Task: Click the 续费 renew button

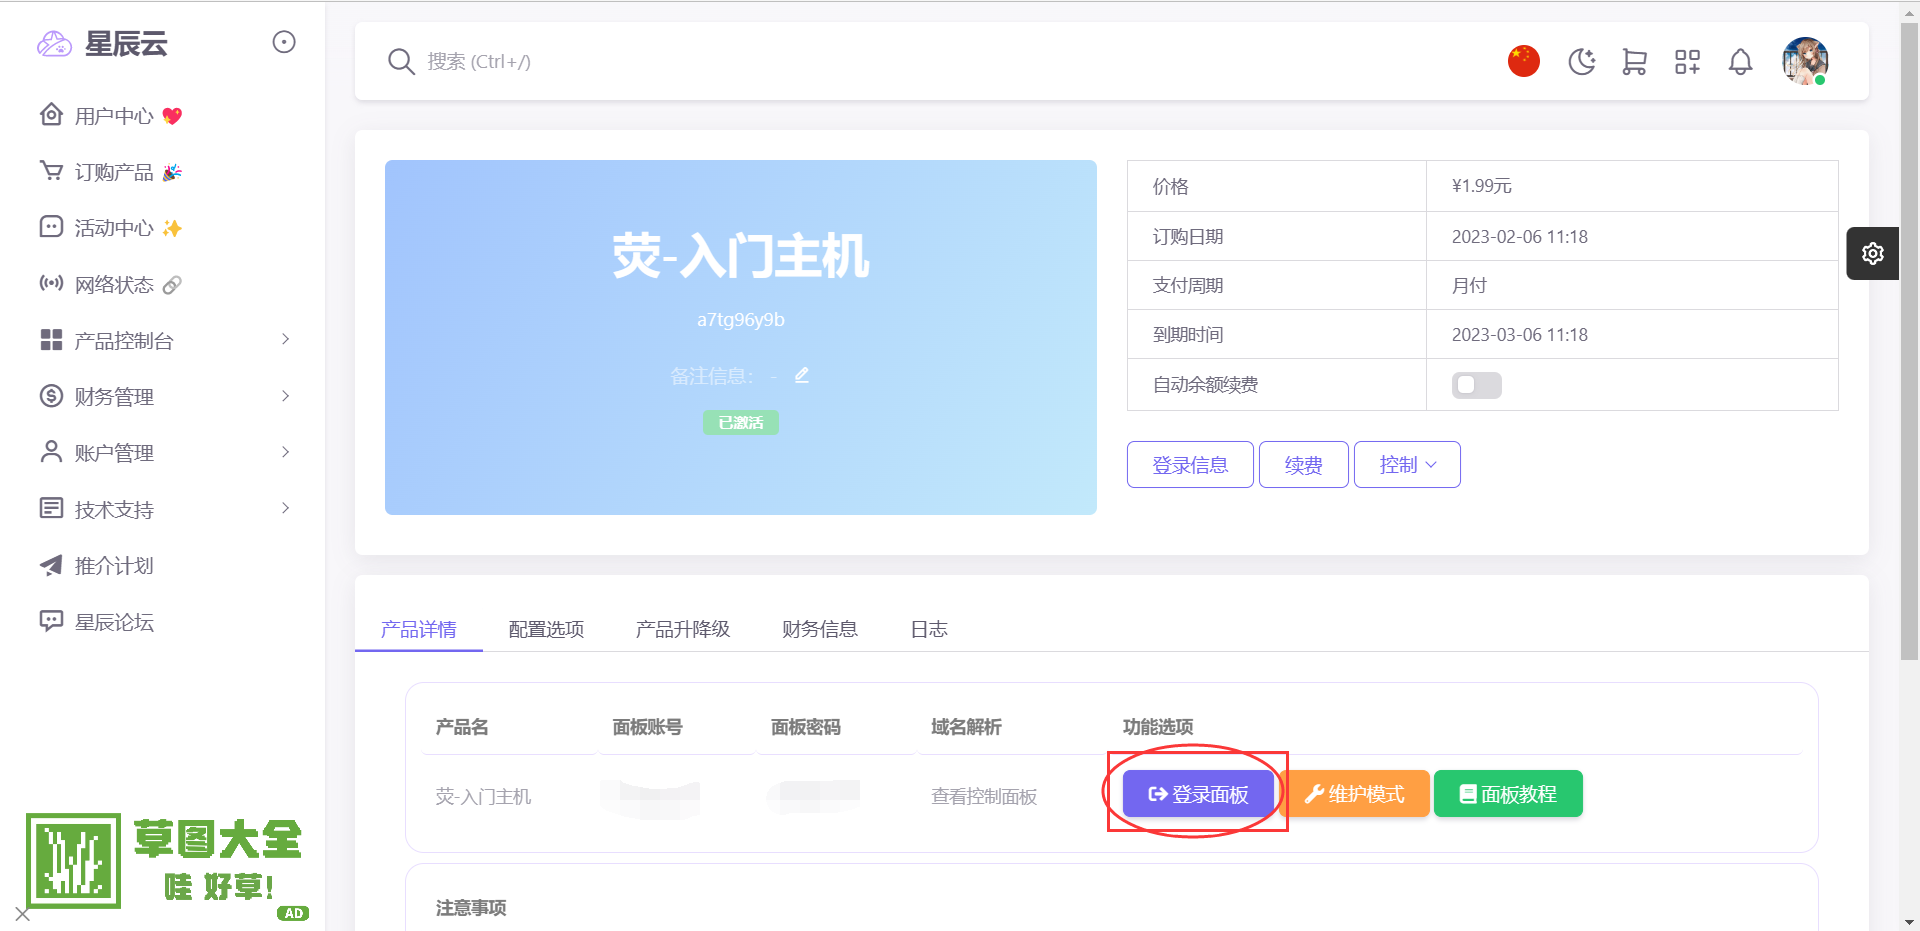Action: tap(1303, 465)
